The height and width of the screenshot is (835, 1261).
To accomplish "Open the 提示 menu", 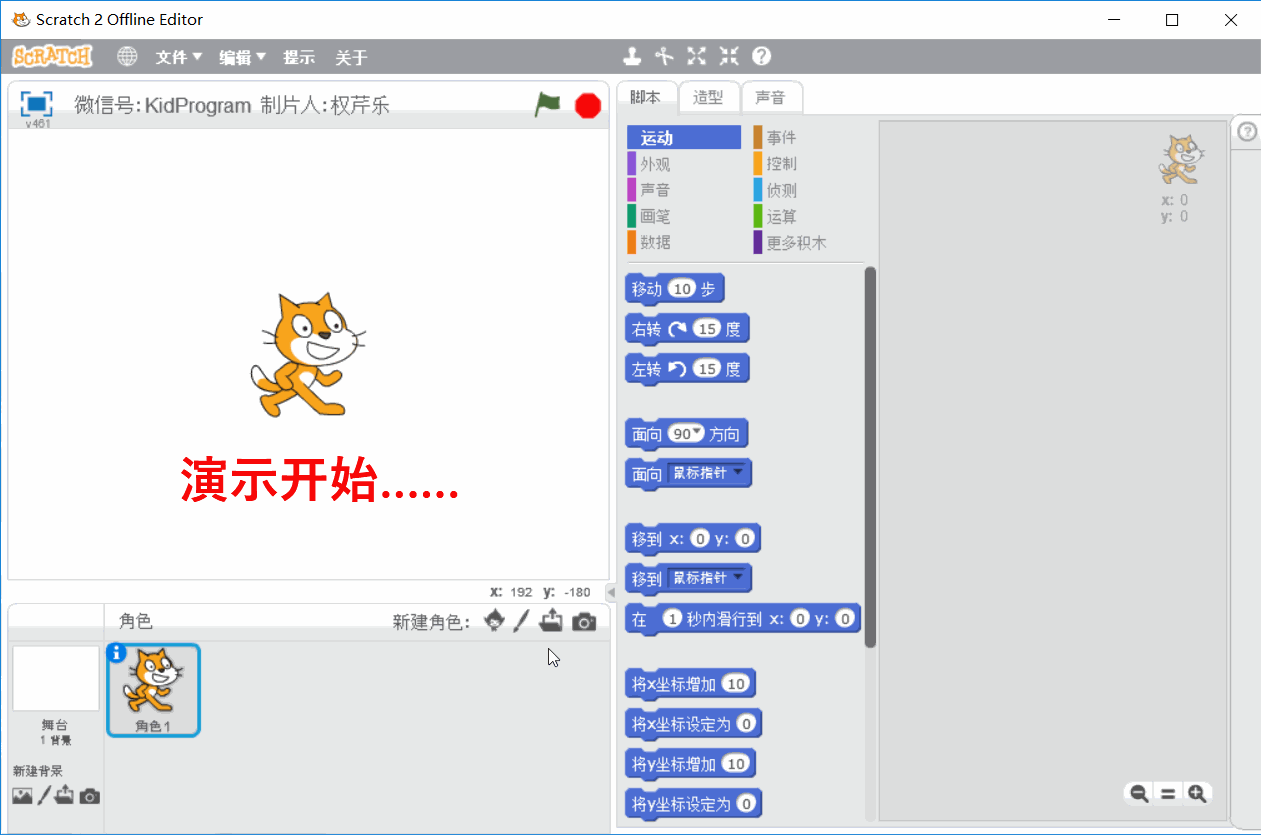I will point(299,57).
